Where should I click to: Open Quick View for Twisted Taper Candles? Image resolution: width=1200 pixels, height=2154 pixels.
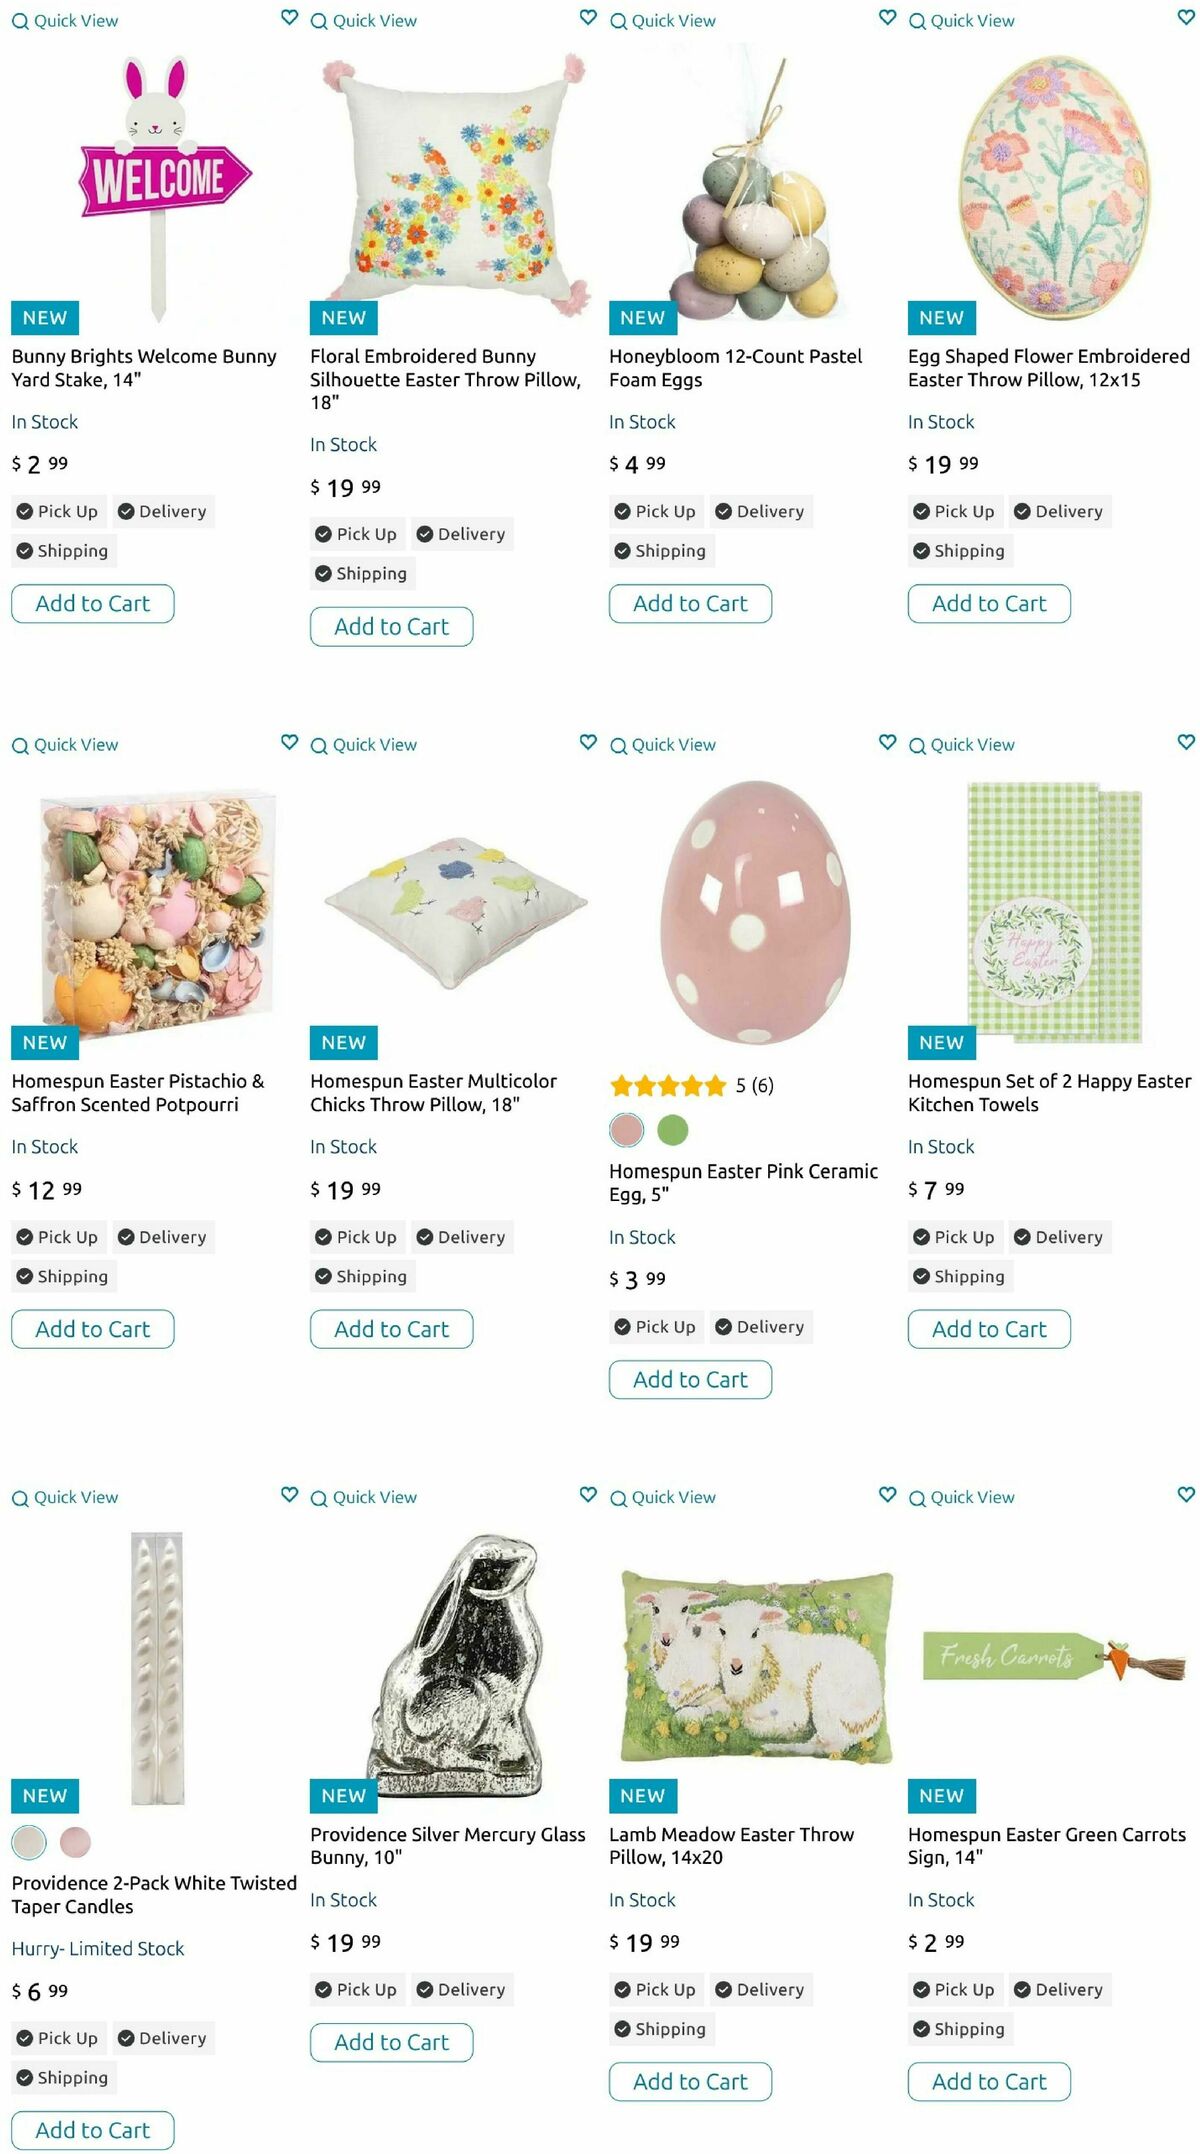(65, 1497)
